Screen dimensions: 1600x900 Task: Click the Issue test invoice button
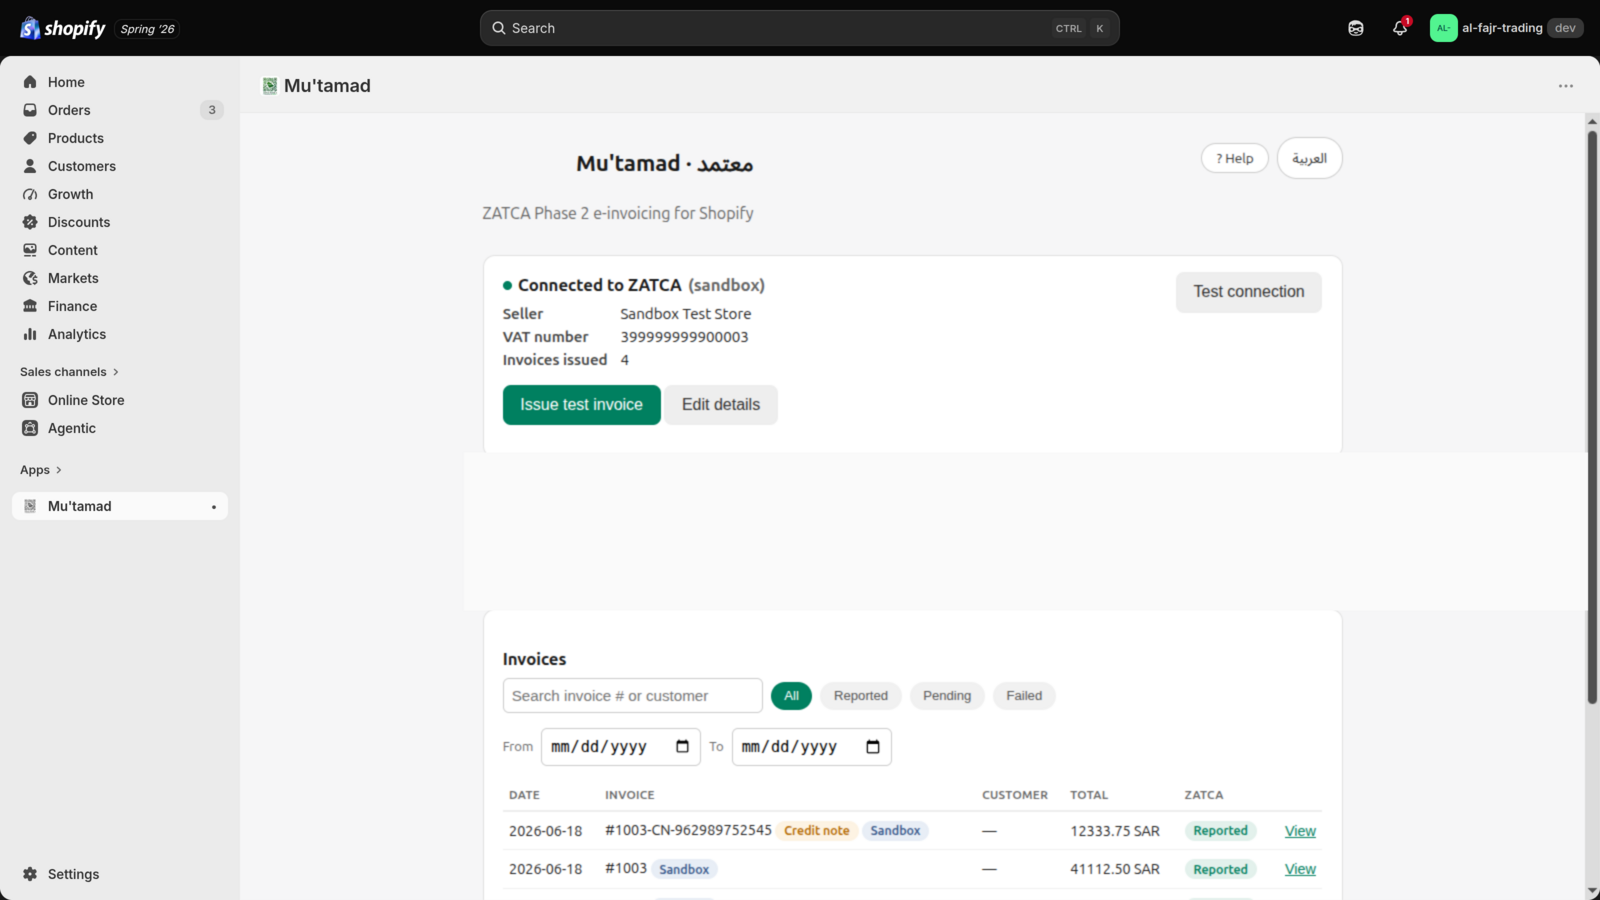(x=581, y=405)
